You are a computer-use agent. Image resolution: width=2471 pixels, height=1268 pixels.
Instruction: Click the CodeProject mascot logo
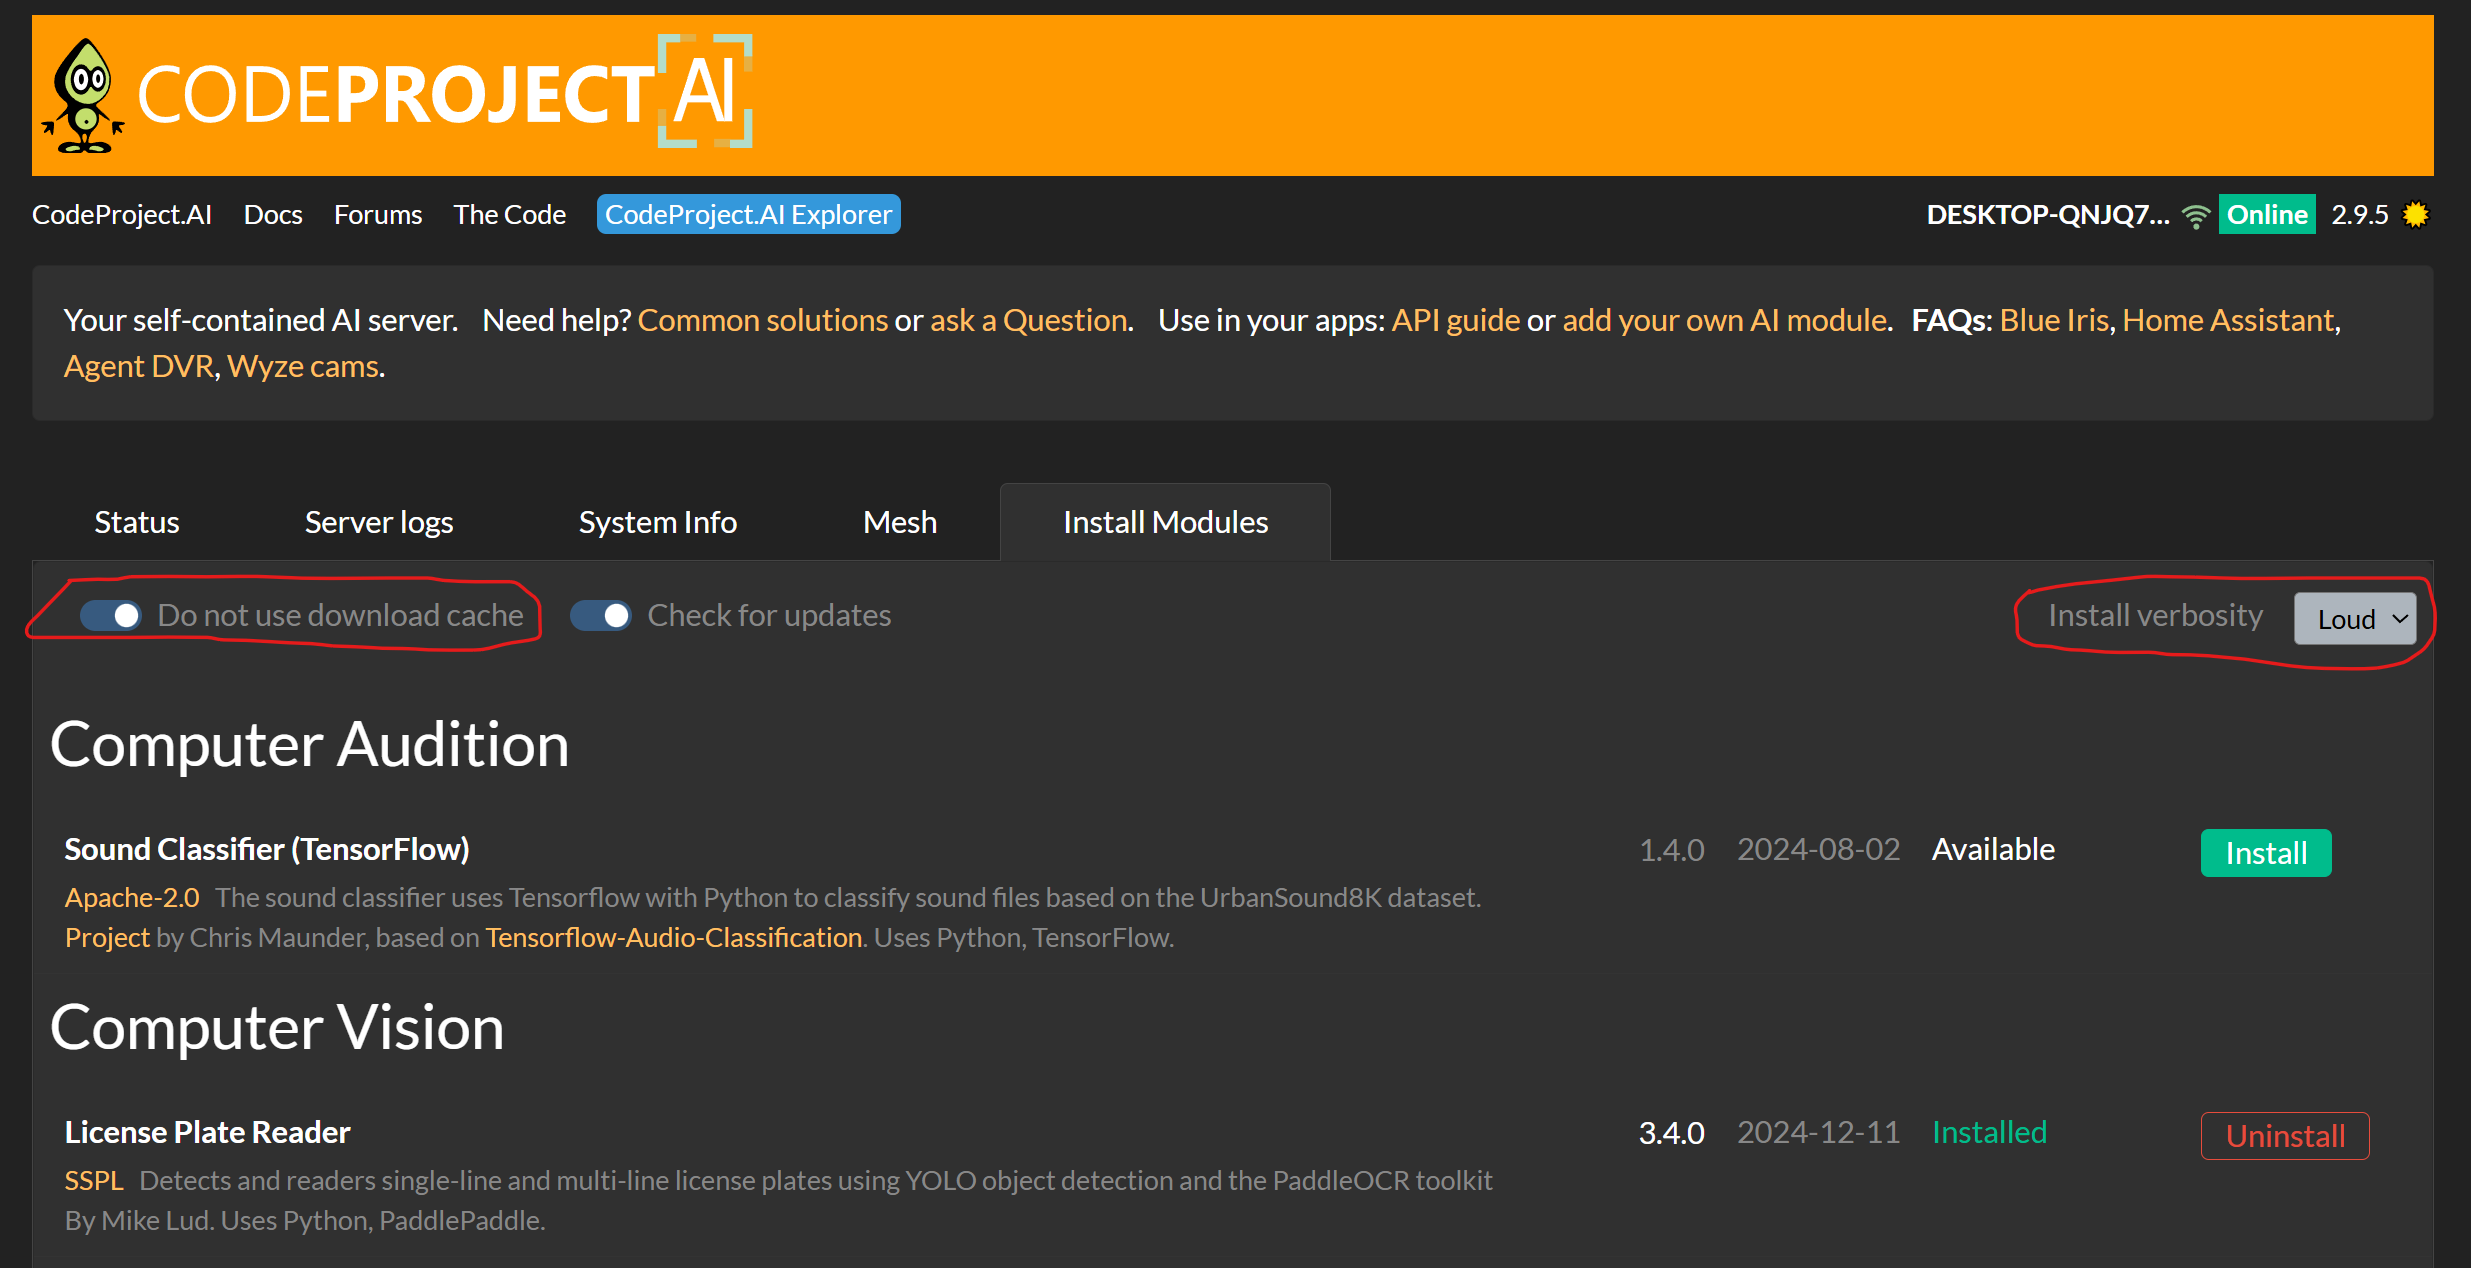pyautogui.click(x=83, y=96)
